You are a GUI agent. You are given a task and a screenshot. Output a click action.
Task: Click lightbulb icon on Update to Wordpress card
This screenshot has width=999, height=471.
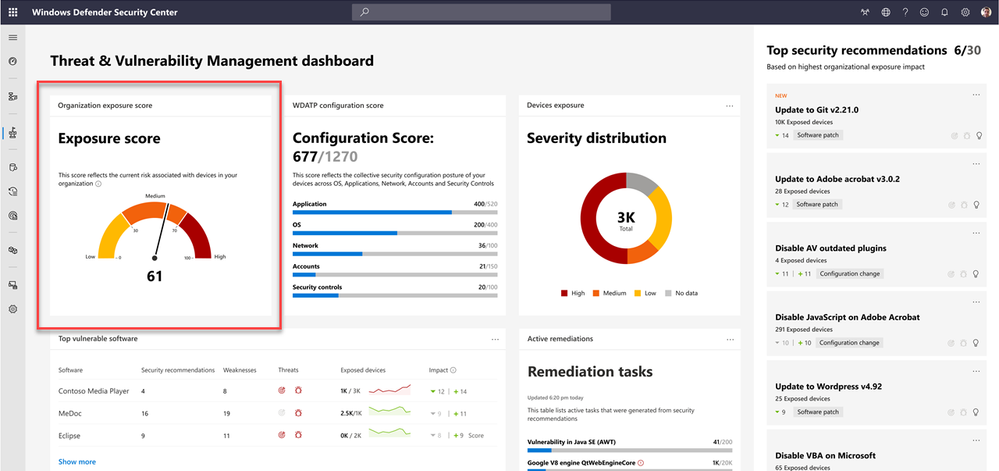click(975, 412)
